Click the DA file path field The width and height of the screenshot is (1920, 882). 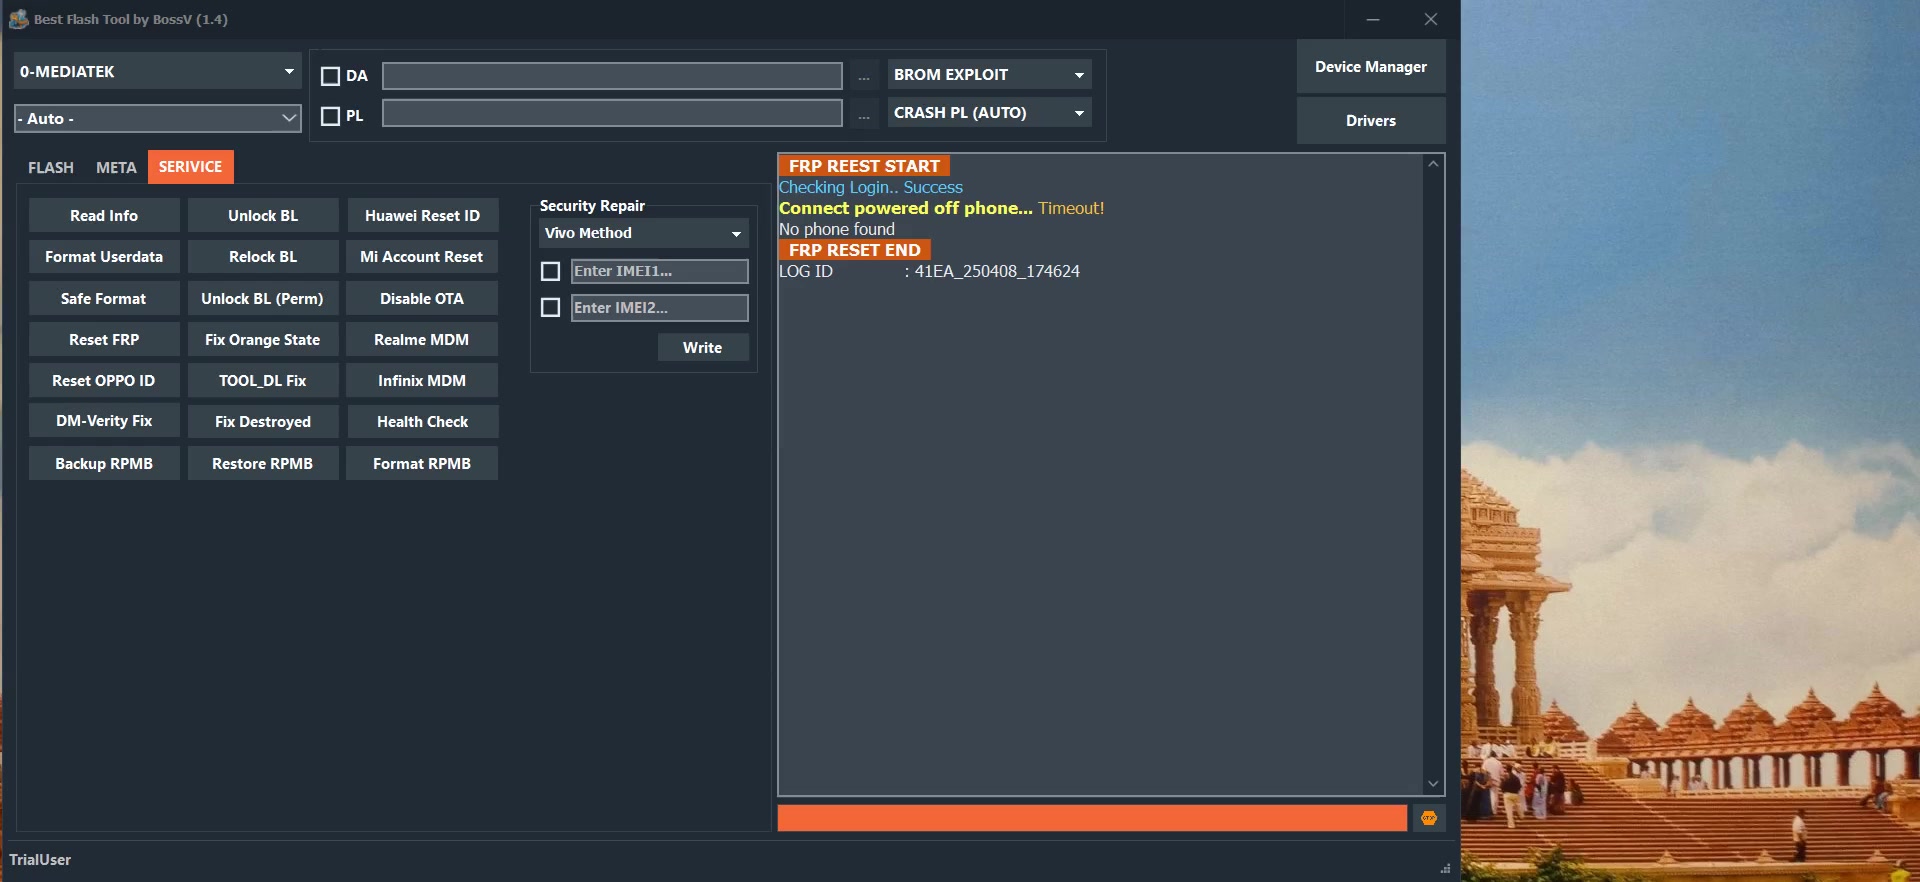pyautogui.click(x=612, y=76)
